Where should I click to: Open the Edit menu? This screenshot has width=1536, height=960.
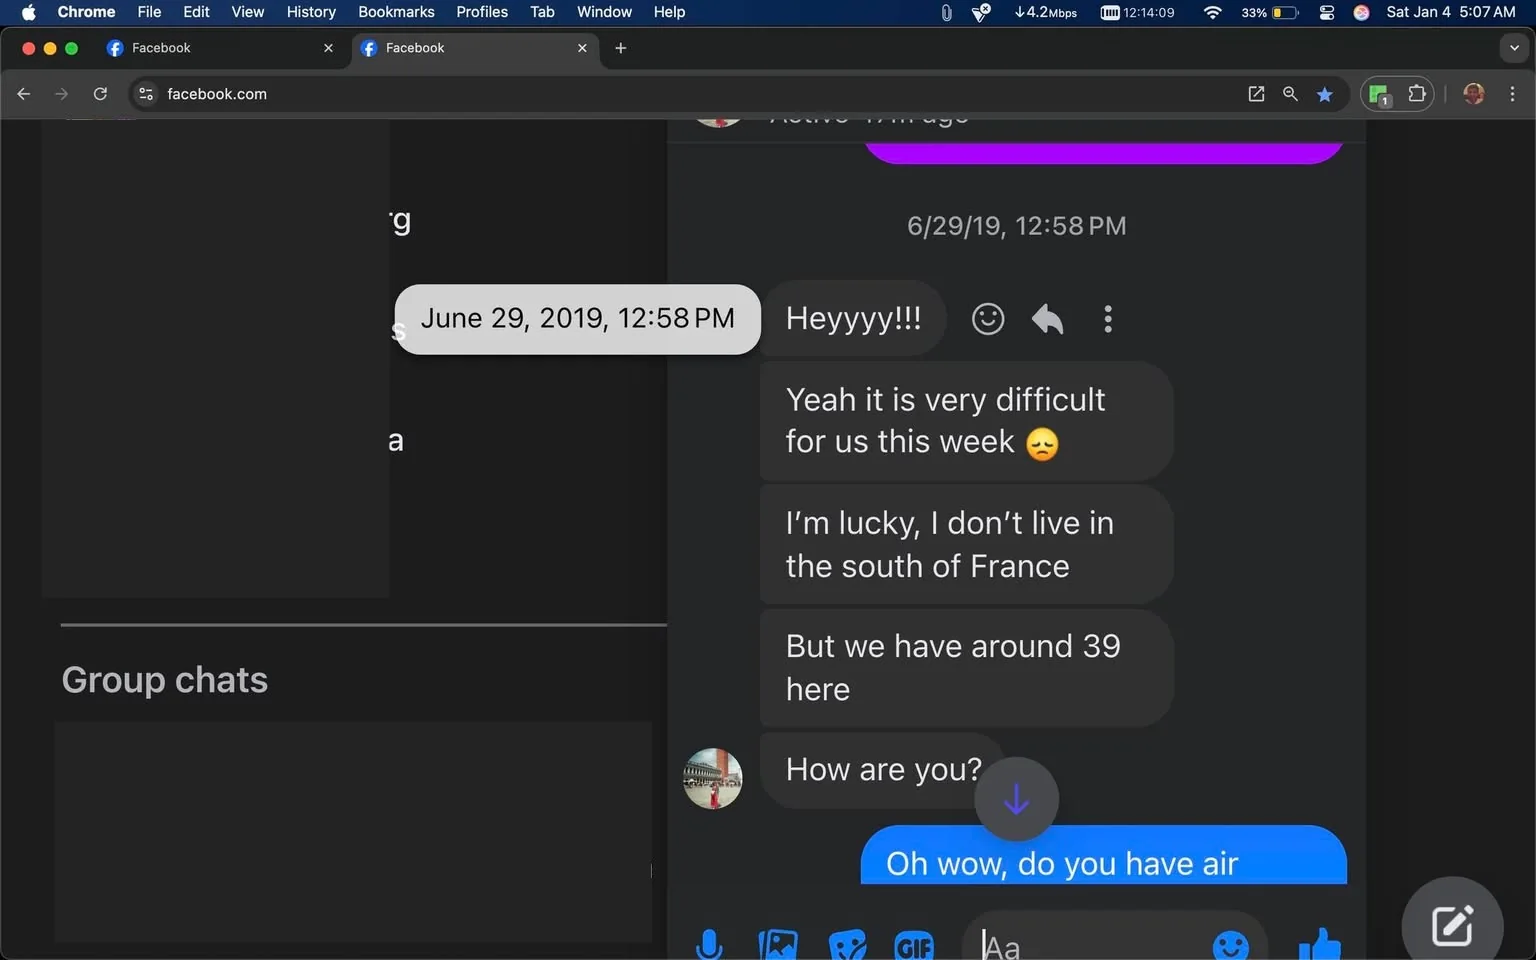[x=196, y=12]
